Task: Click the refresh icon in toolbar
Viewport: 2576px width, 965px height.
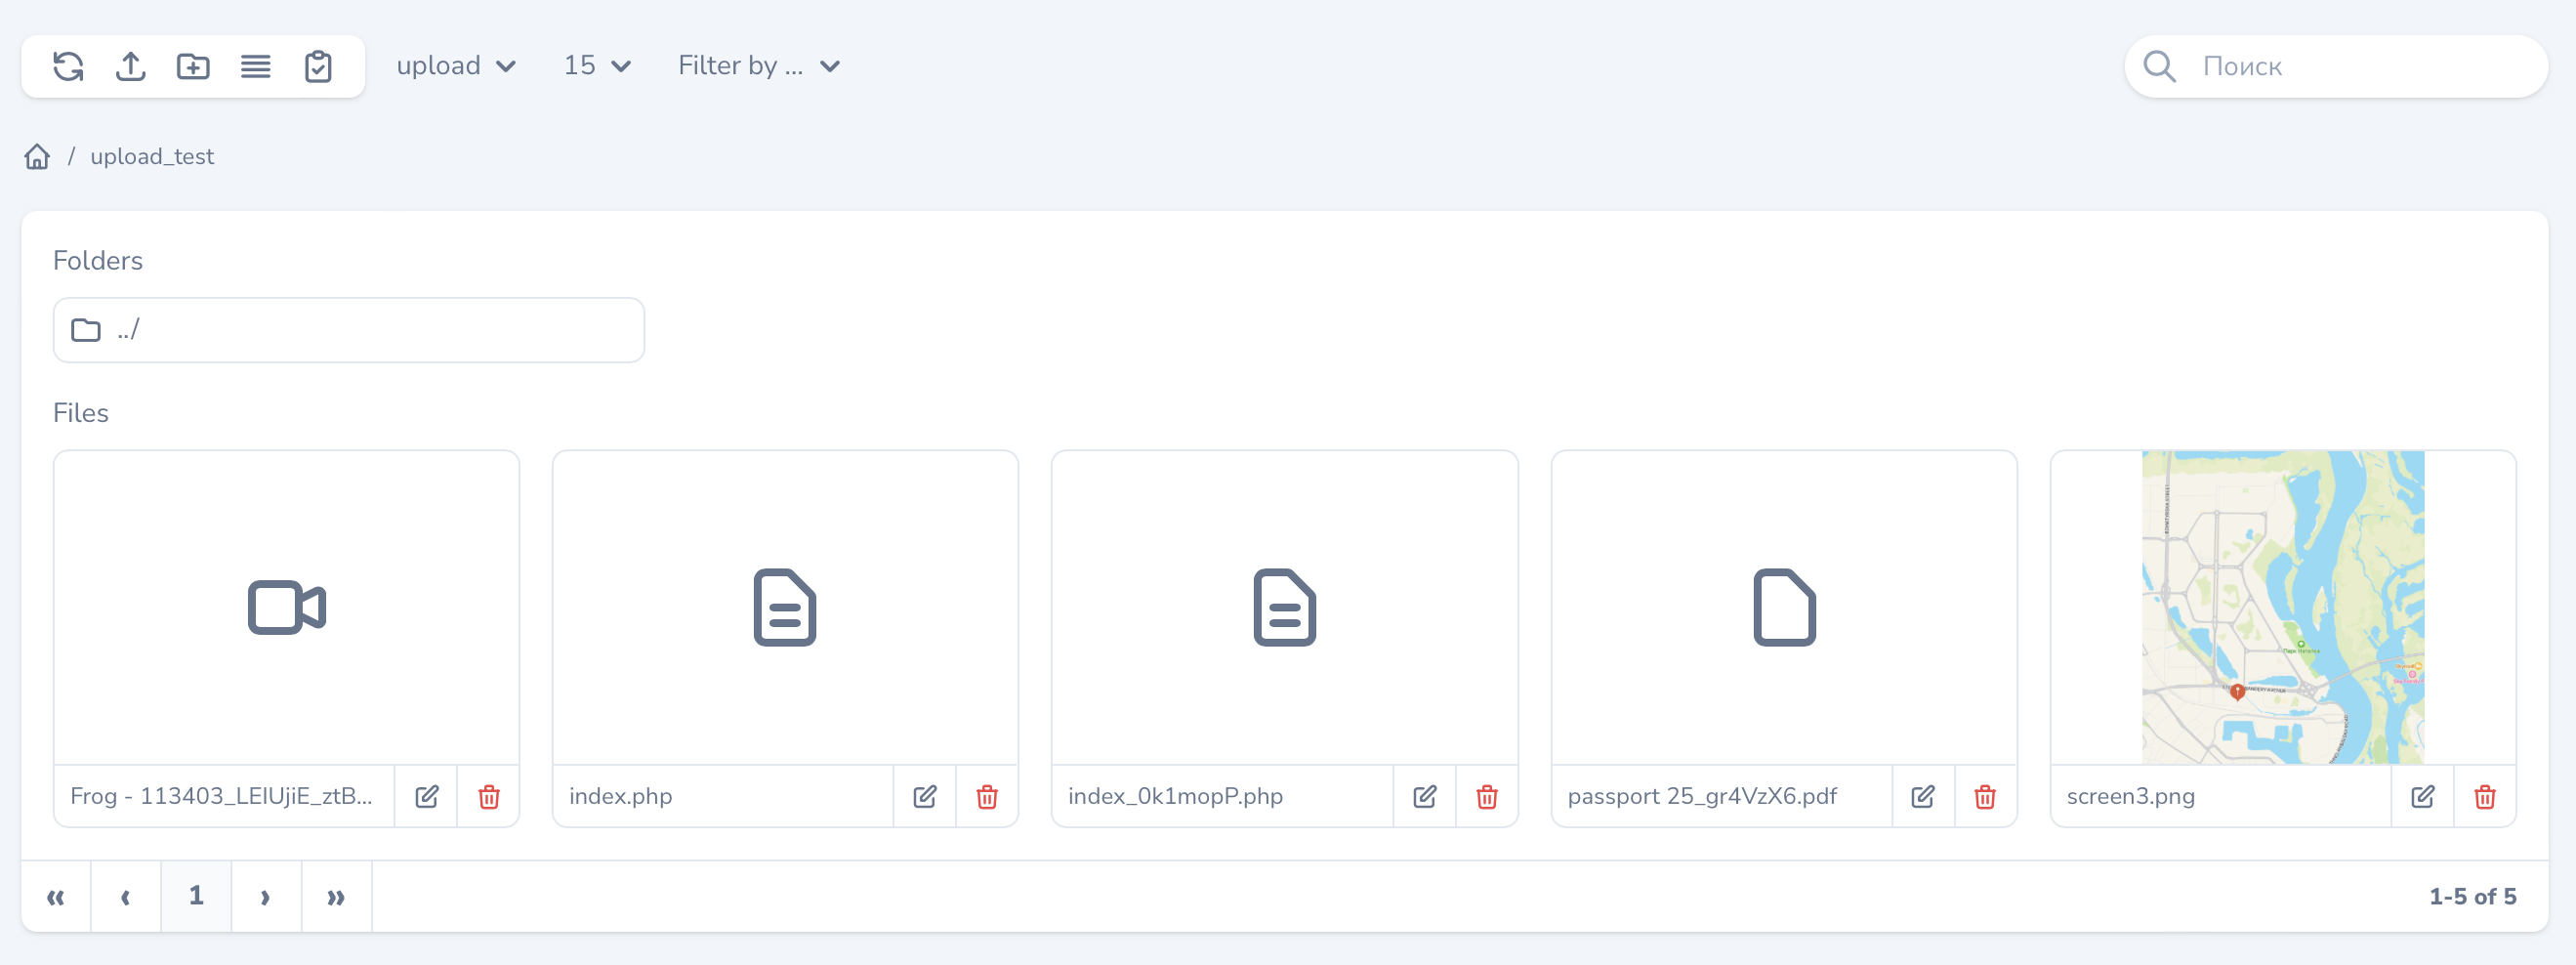Action: [x=68, y=66]
